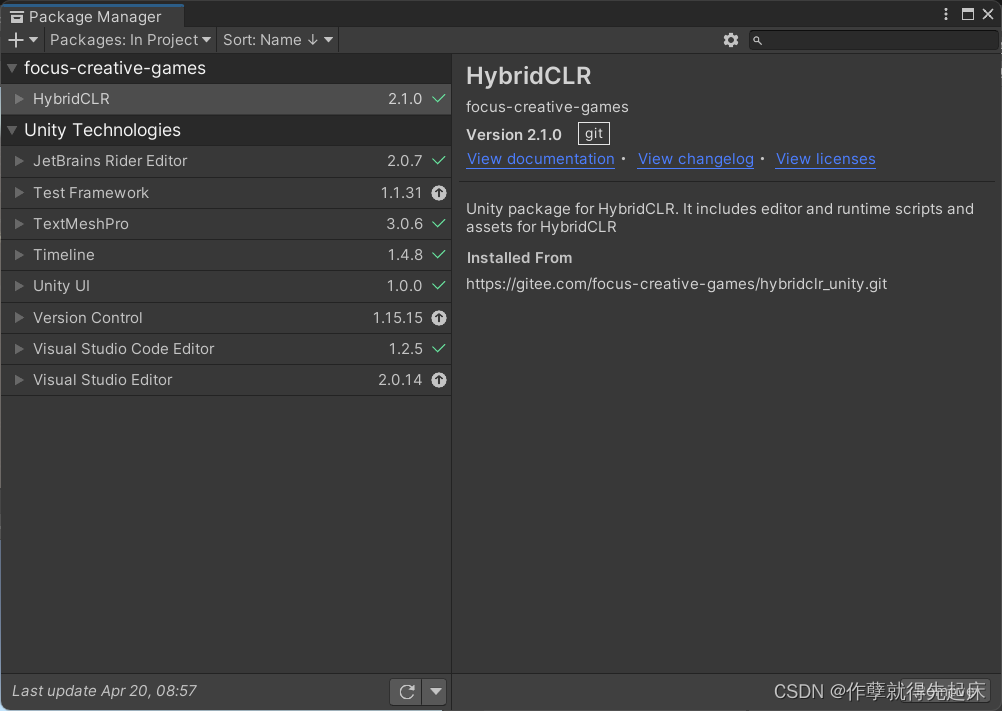Click the update icon beside Test Framework
The image size is (1002, 711).
[x=439, y=193]
